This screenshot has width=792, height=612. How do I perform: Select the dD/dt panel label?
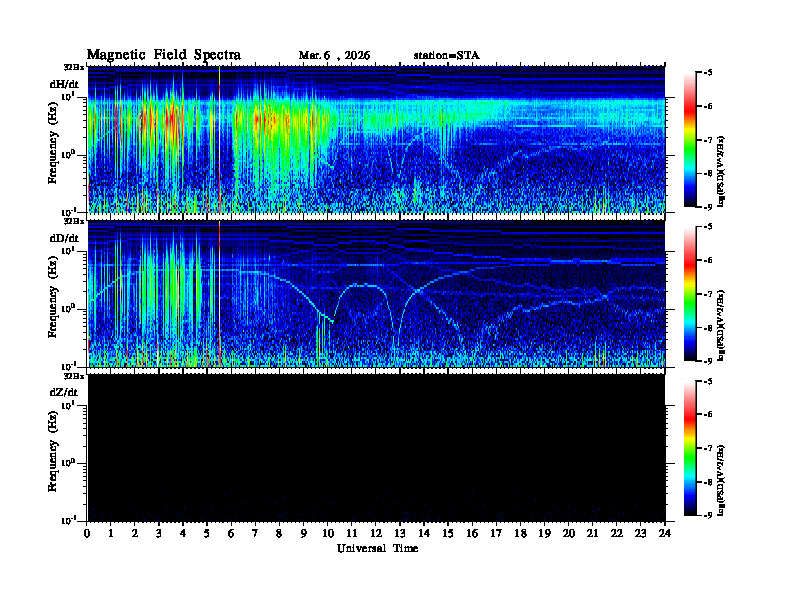[64, 238]
